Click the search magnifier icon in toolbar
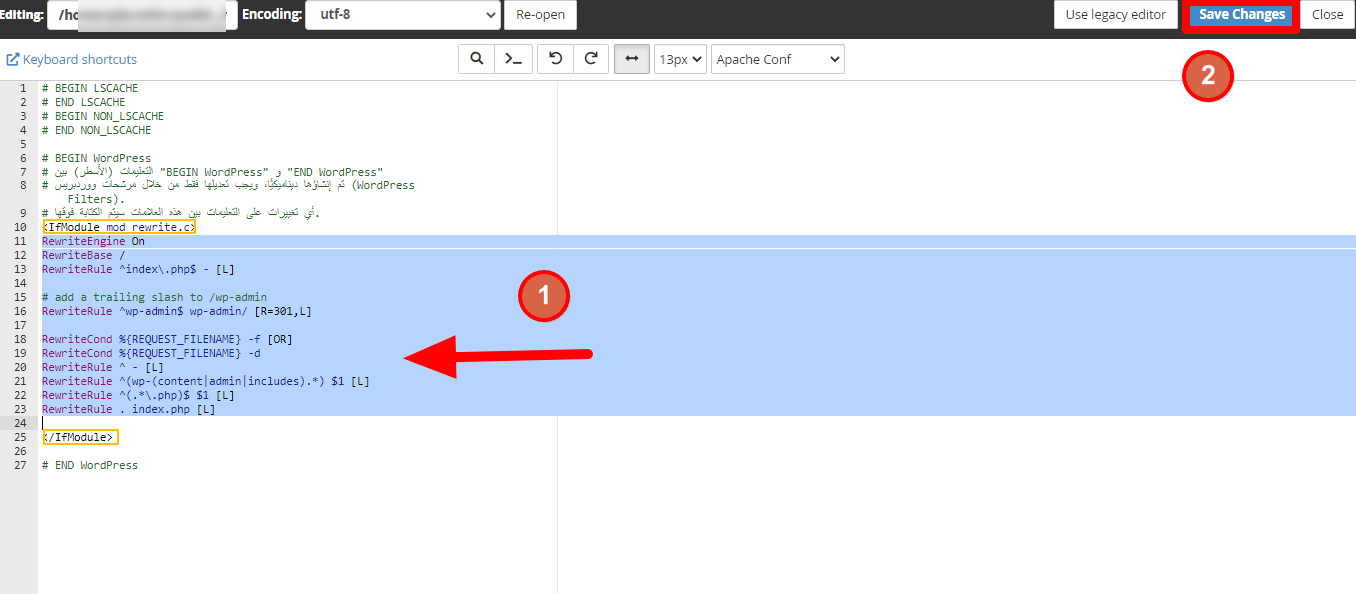Screen dimensions: 1356x594 click(477, 59)
